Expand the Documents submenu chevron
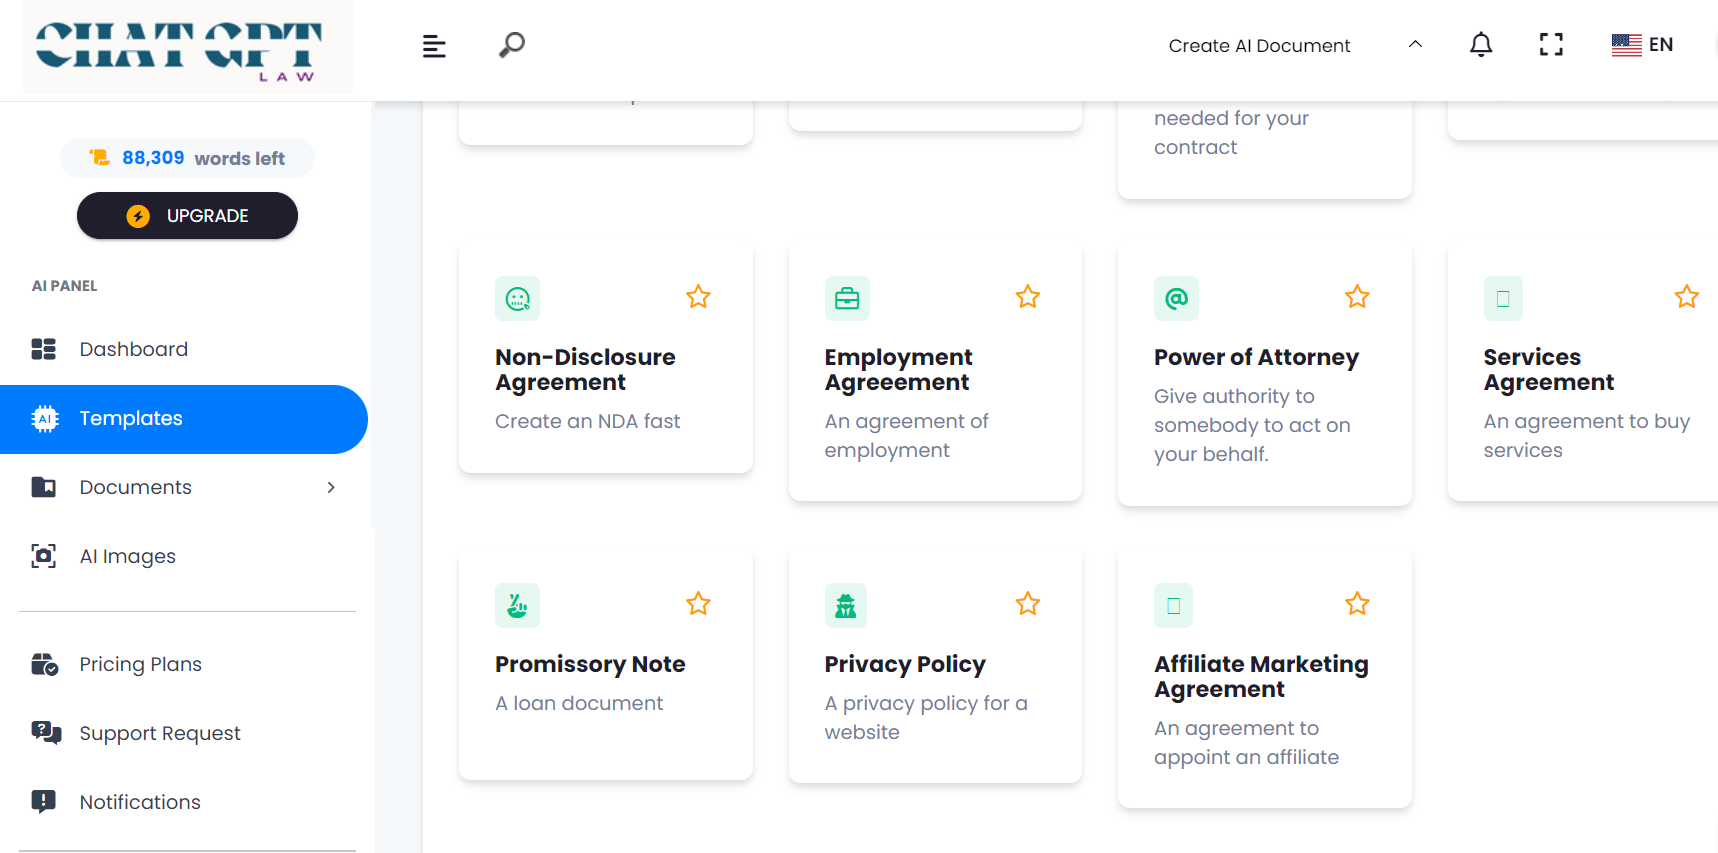Screen dimensions: 1718x853 pos(331,488)
